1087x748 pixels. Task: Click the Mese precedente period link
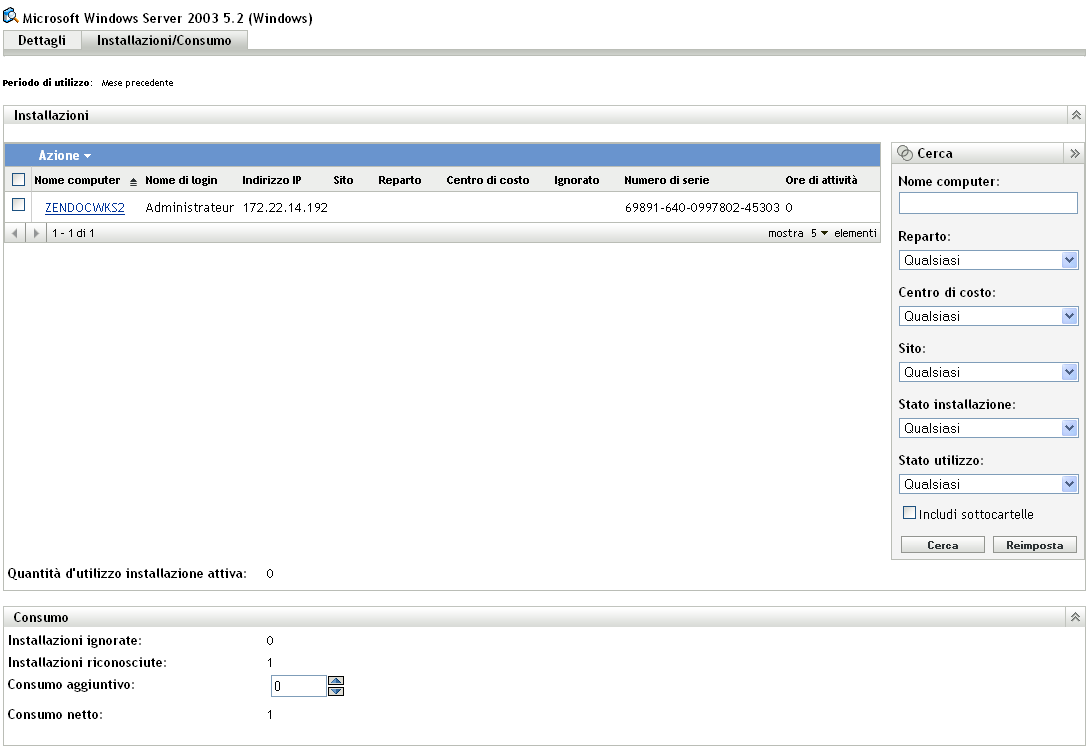(137, 82)
